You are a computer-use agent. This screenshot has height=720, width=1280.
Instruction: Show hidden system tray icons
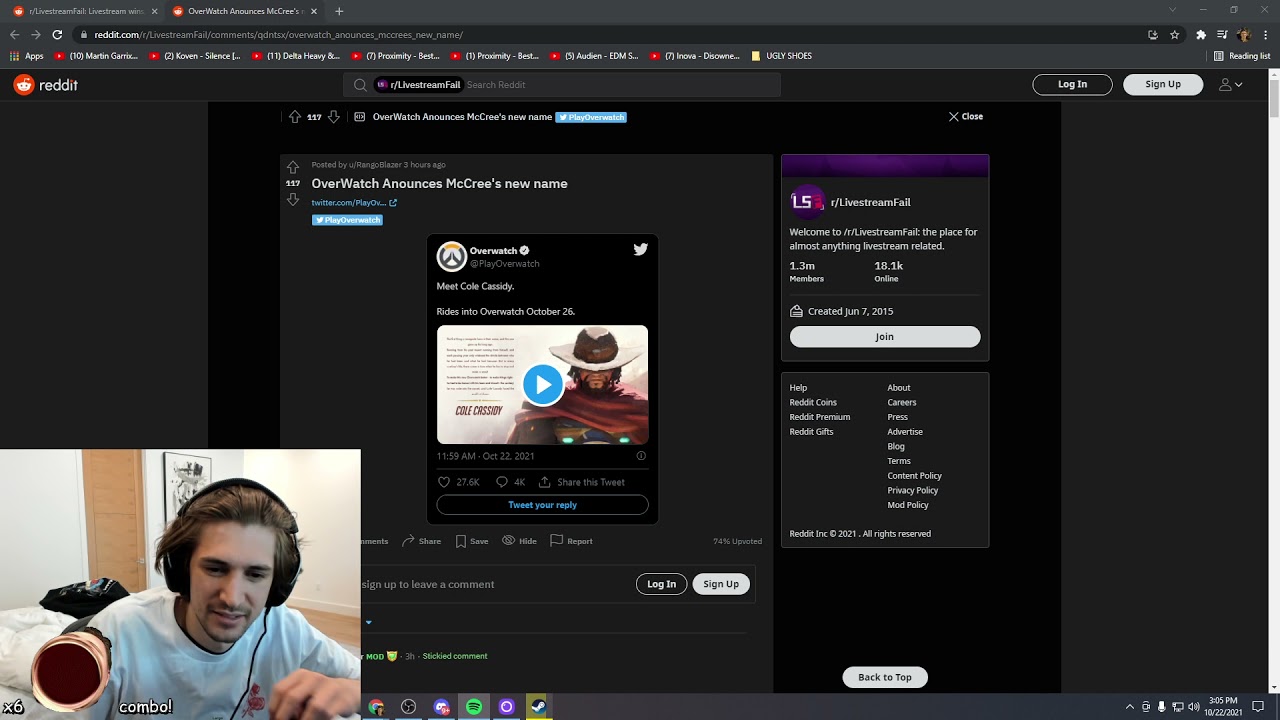coord(1130,707)
